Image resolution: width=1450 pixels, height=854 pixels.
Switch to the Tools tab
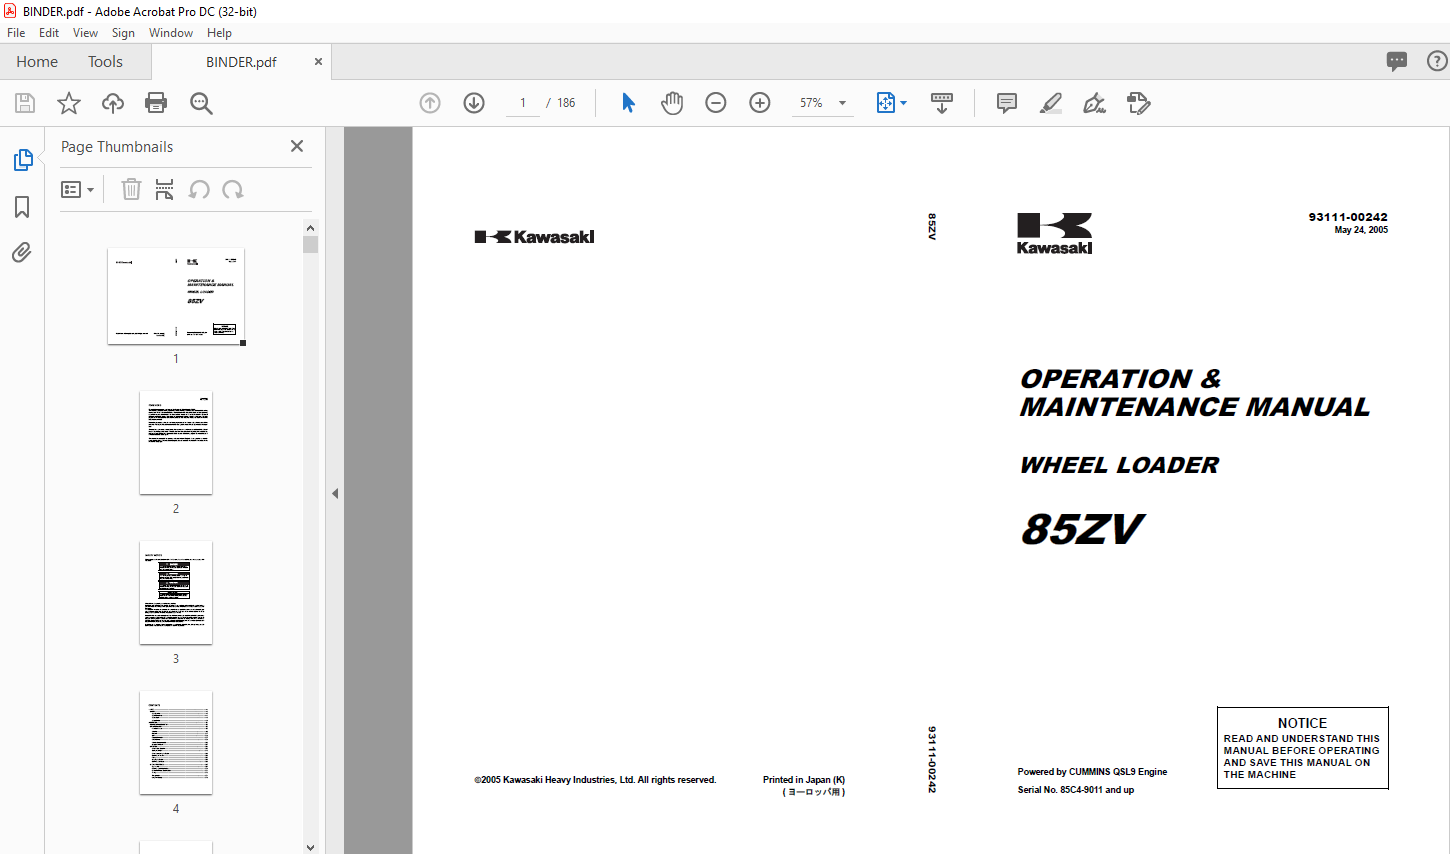(105, 62)
